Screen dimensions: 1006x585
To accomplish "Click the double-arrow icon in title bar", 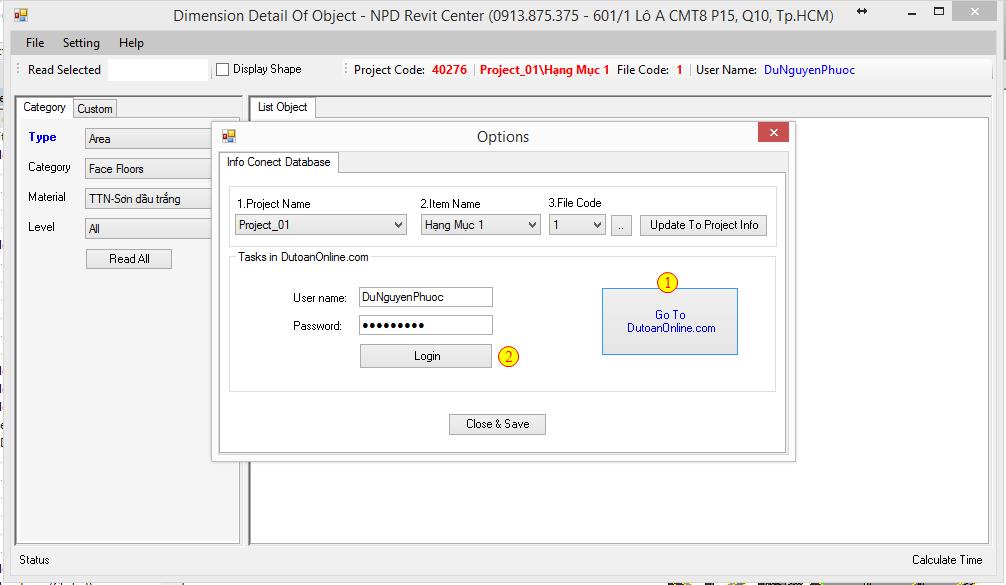I will (x=862, y=12).
